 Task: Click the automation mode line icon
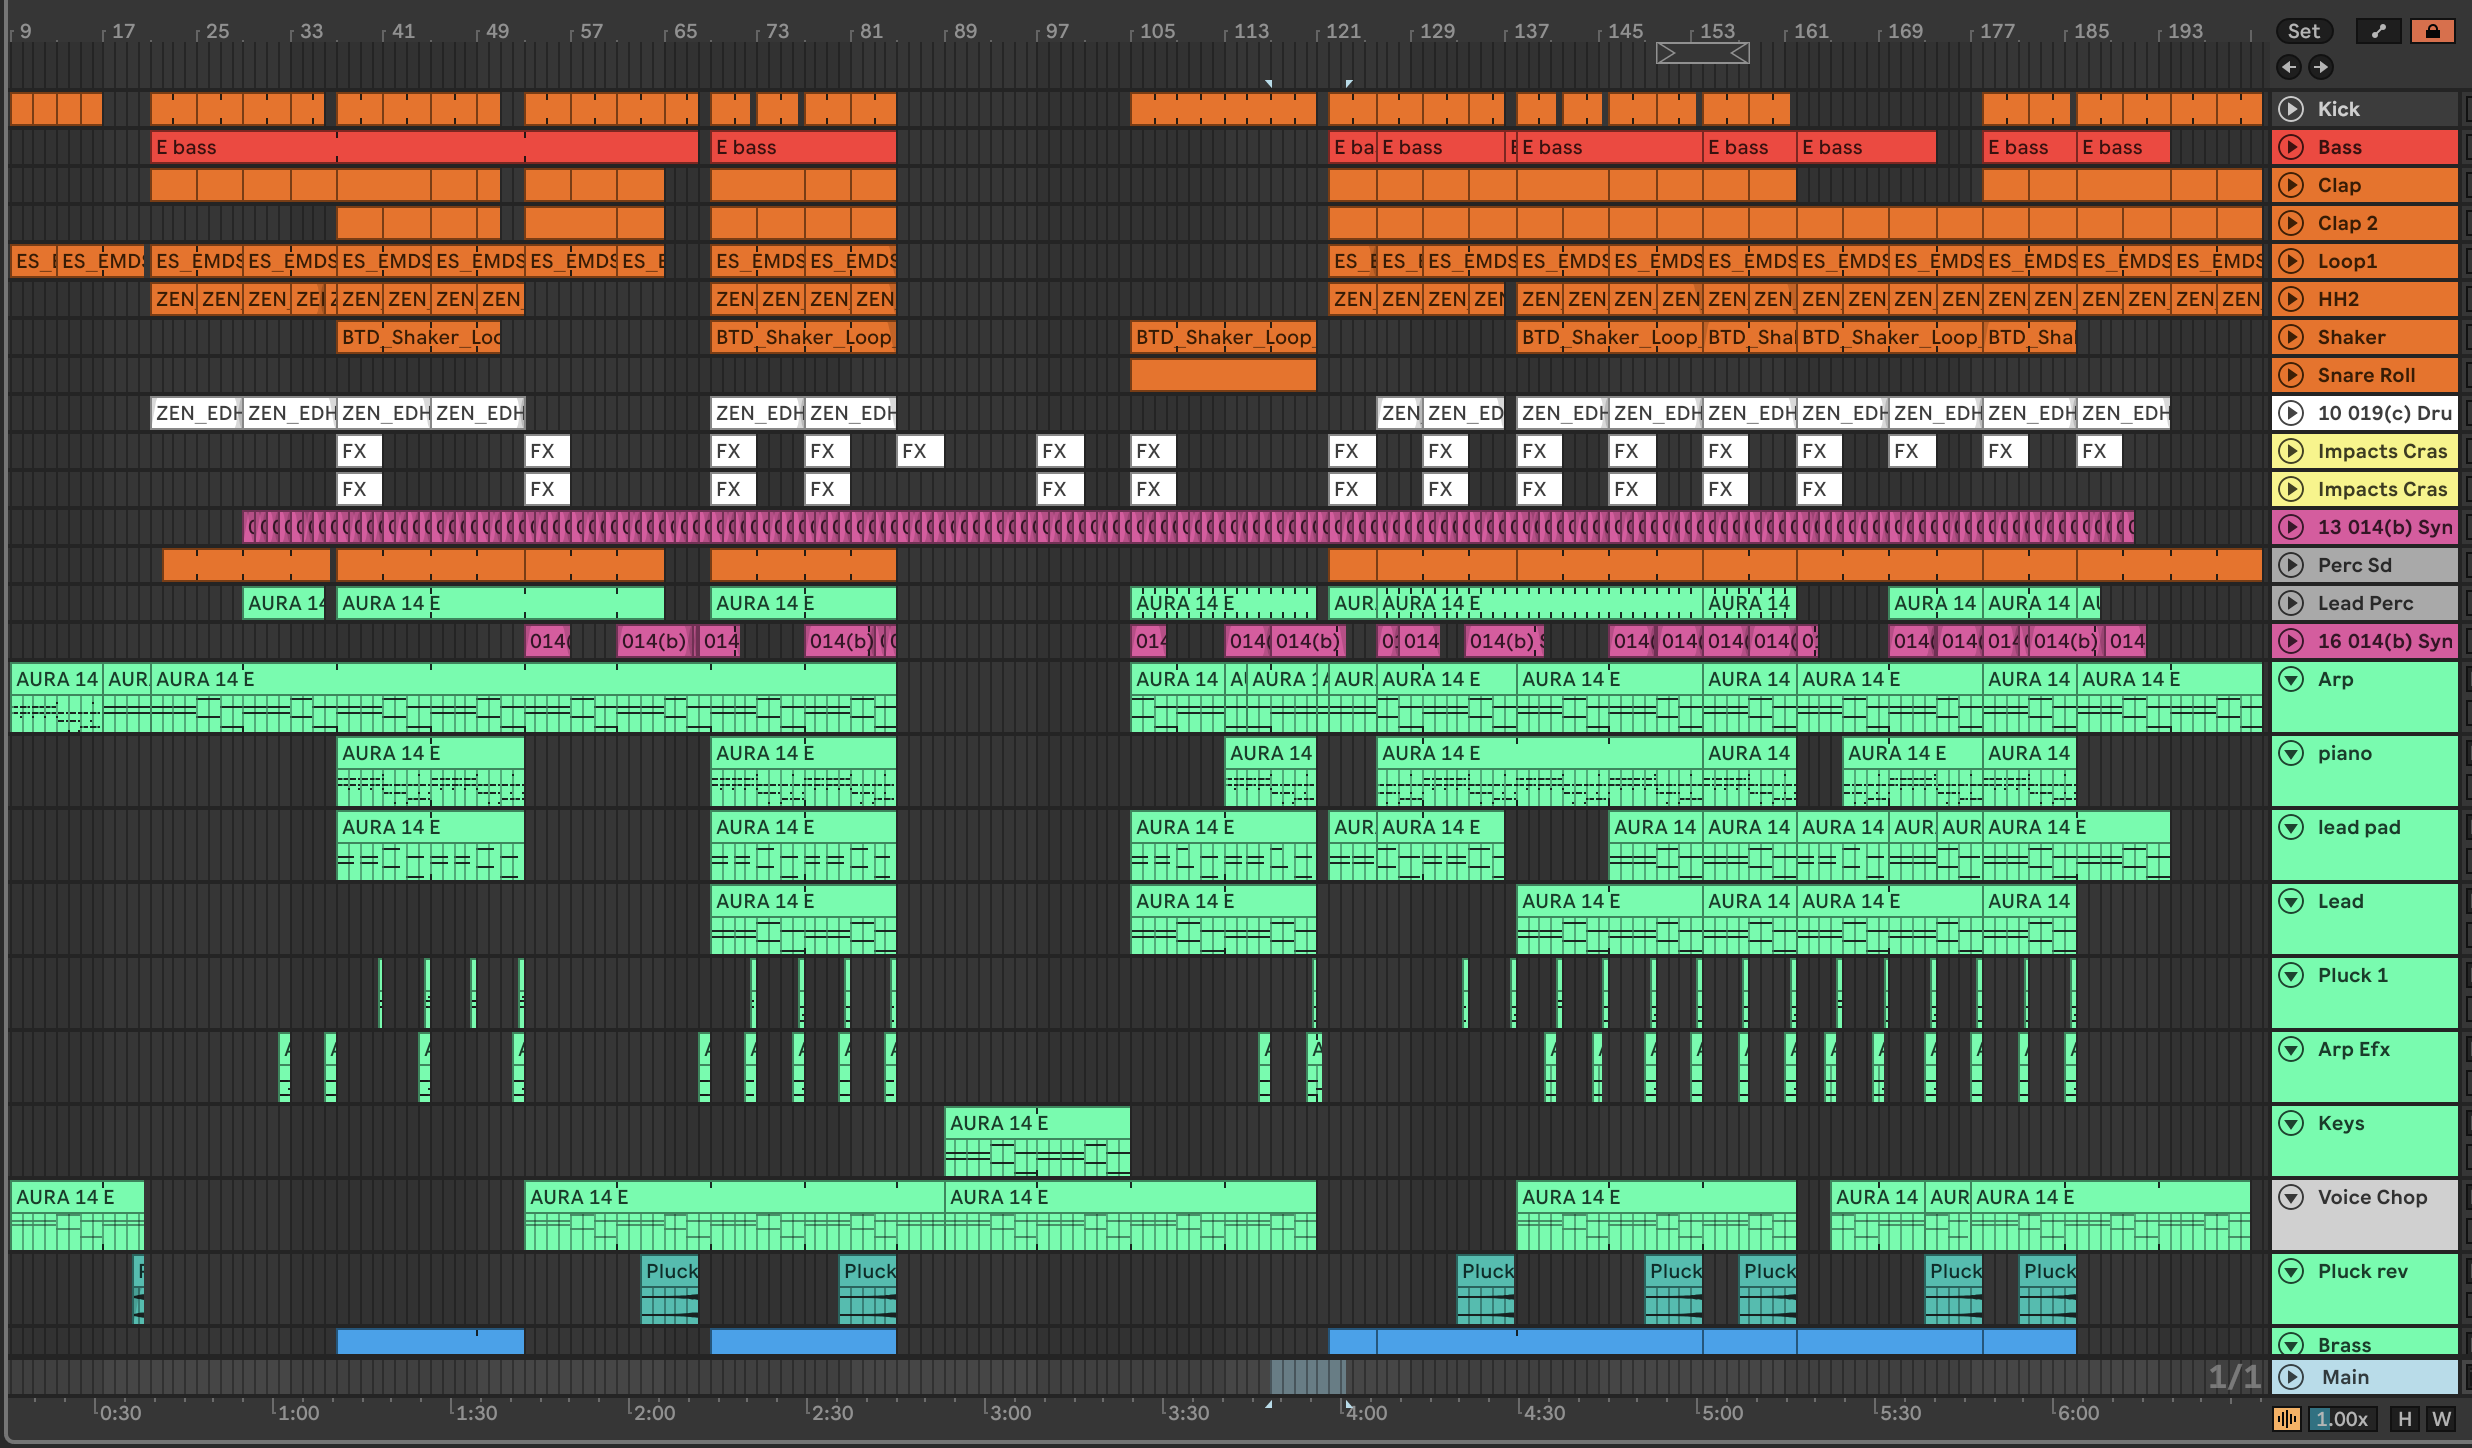pyautogui.click(x=2378, y=31)
